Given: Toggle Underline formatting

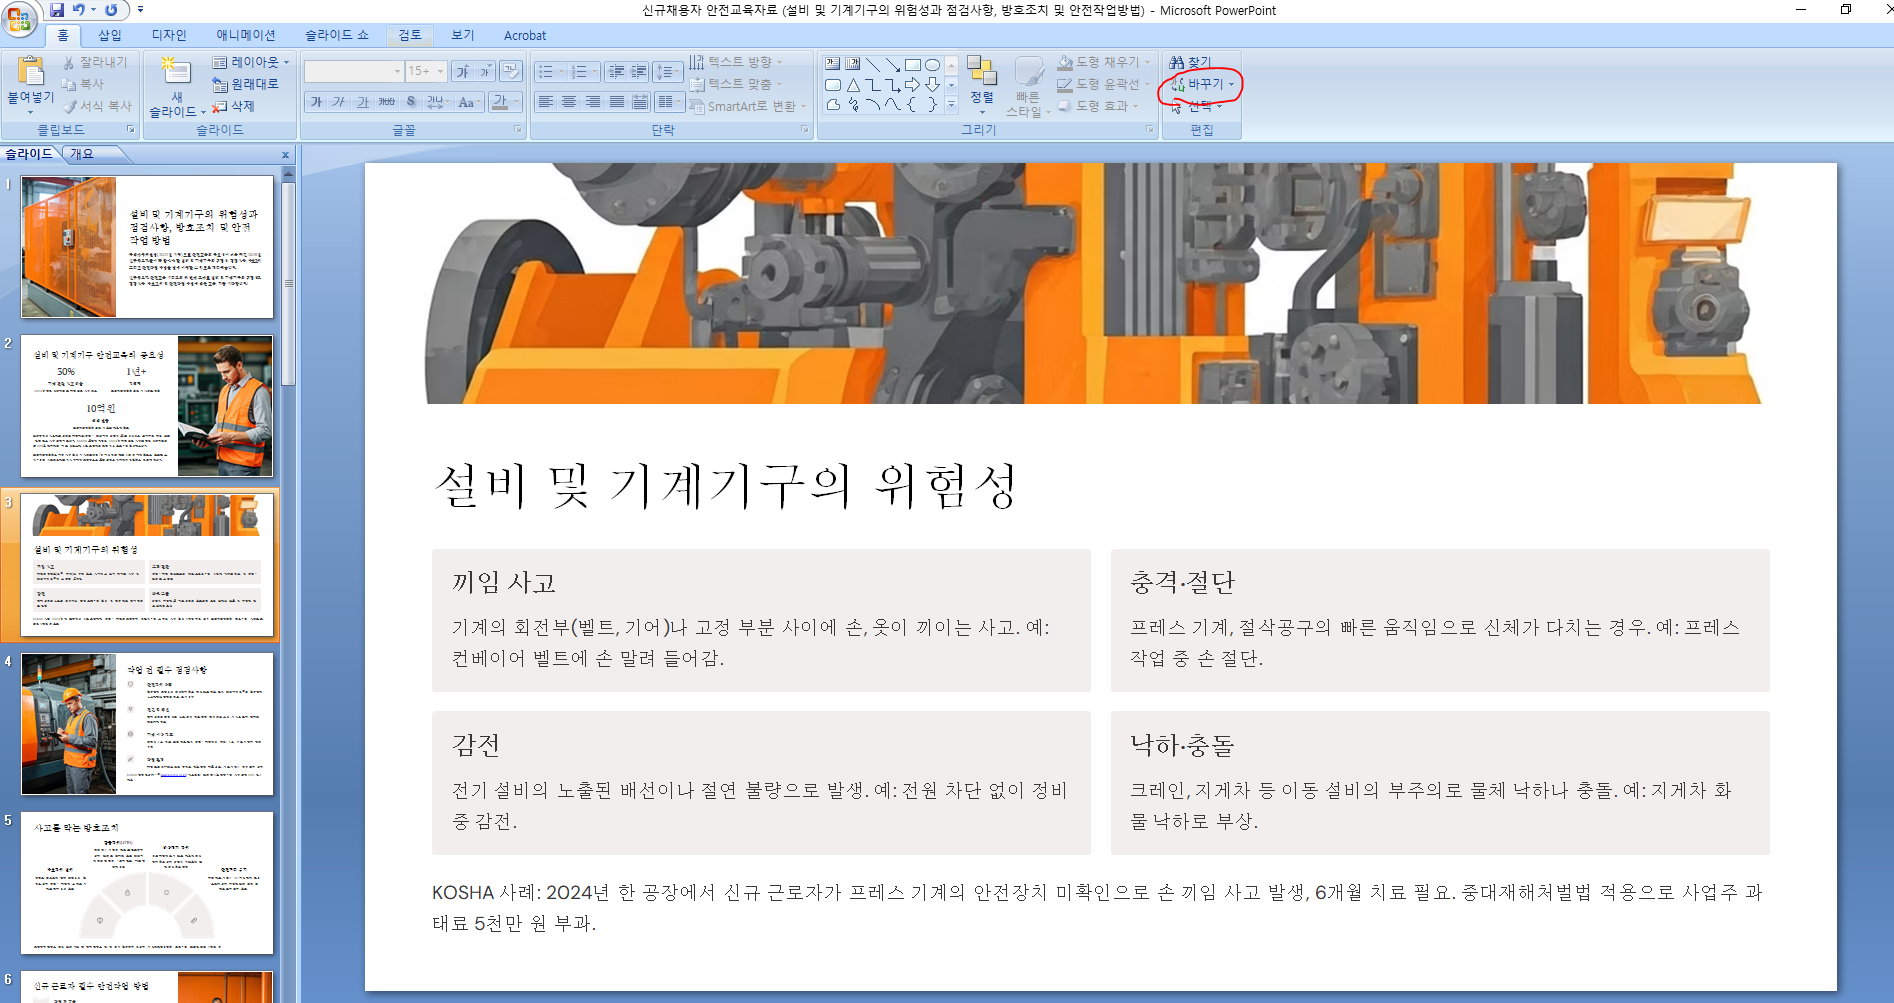Looking at the screenshot, I should click(x=363, y=102).
